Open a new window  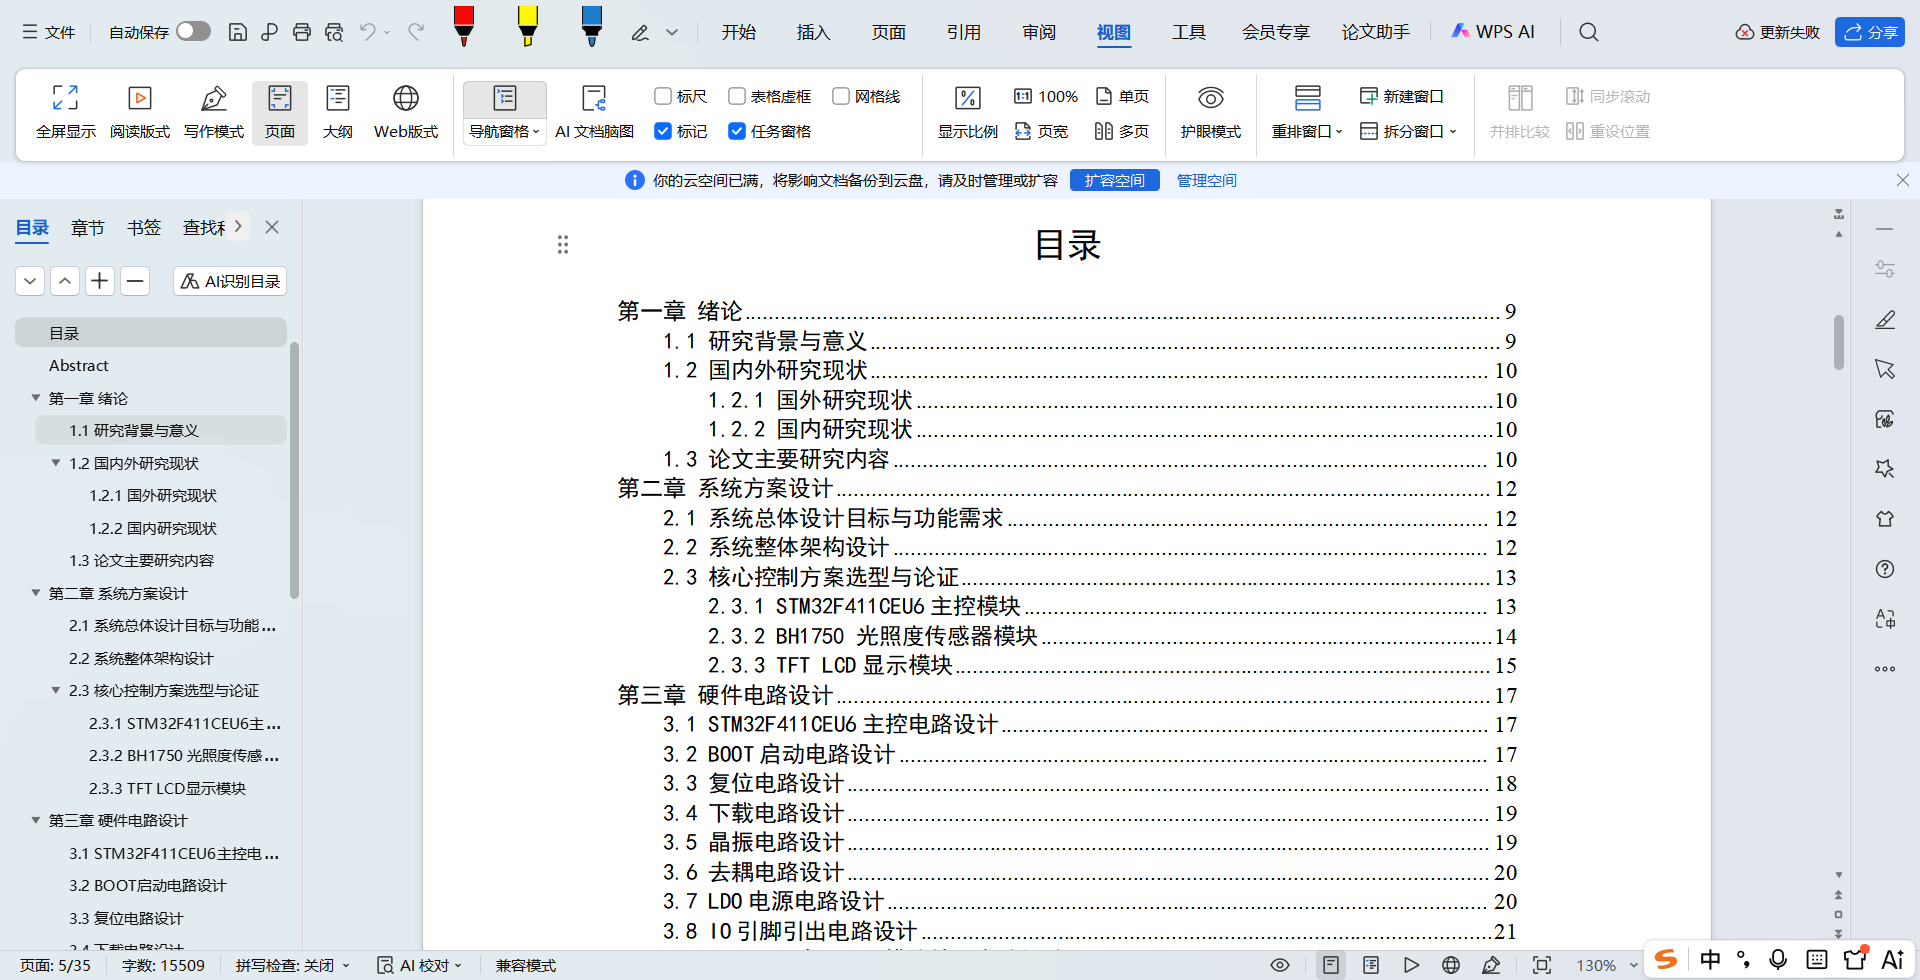[1402, 96]
